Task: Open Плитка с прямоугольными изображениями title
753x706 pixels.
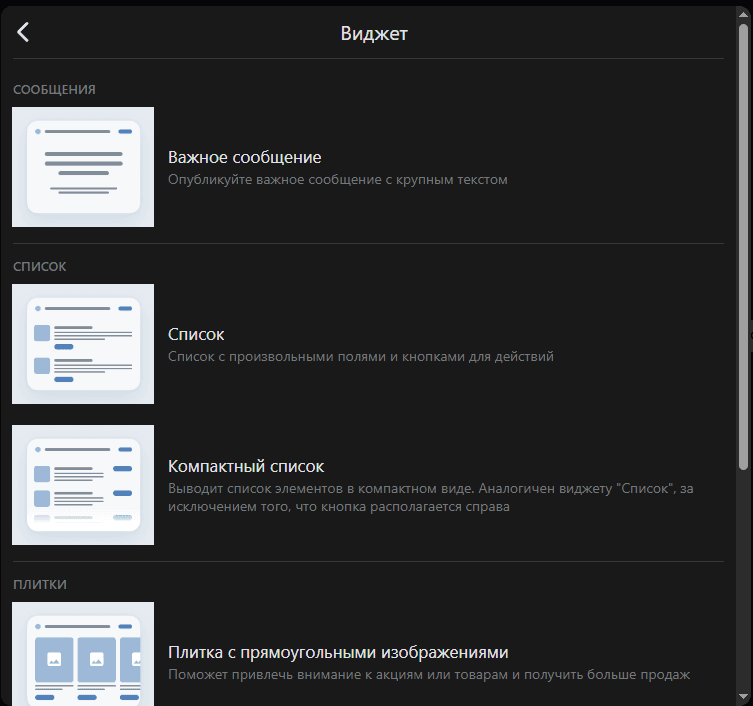Action: tap(338, 652)
